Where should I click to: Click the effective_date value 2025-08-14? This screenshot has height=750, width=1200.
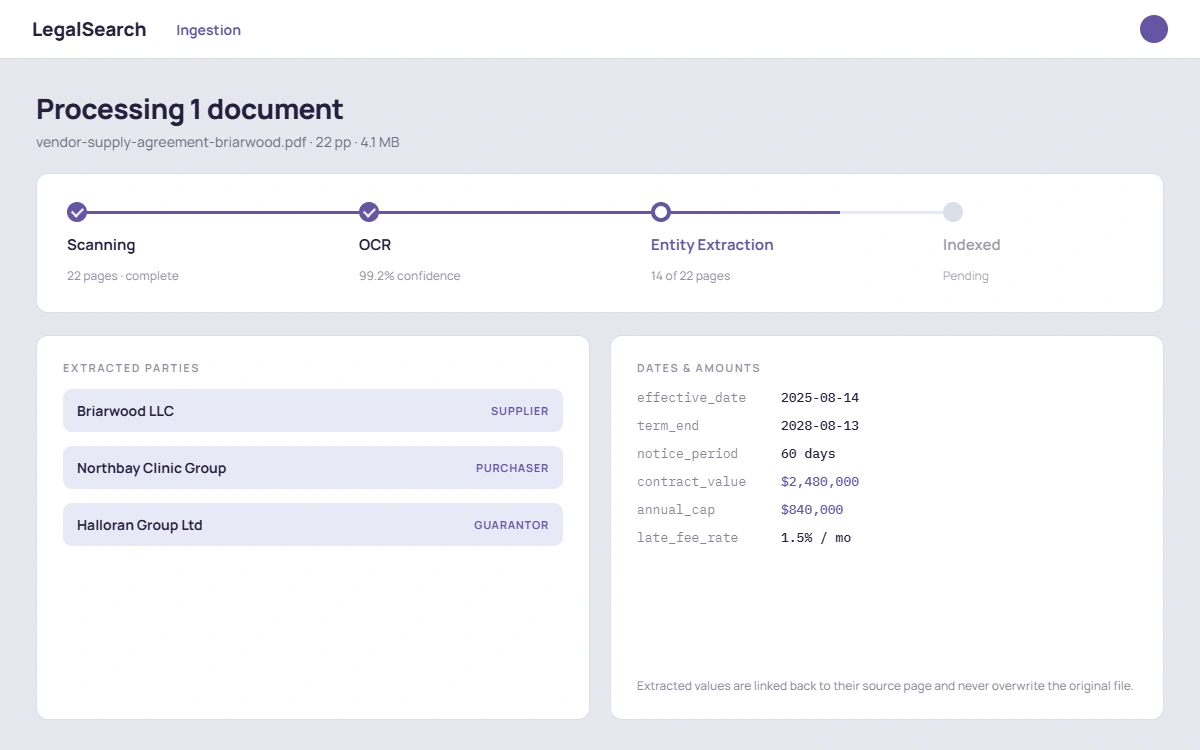[820, 398]
